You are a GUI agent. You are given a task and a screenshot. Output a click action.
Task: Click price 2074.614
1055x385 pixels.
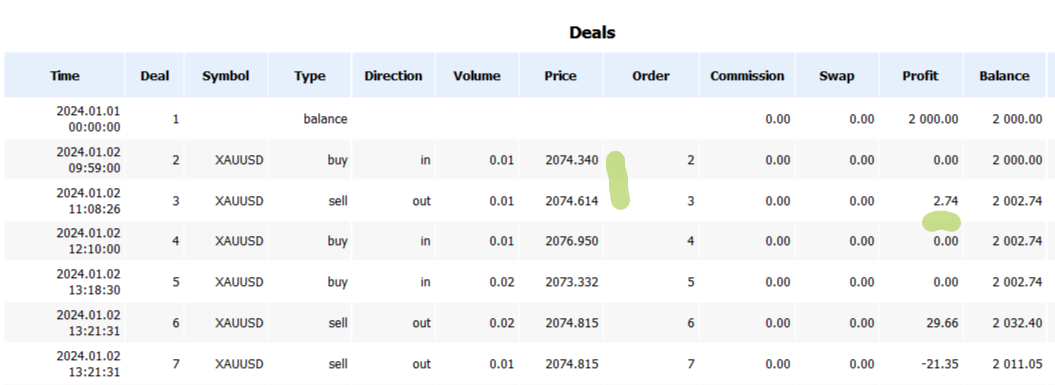[572, 201]
